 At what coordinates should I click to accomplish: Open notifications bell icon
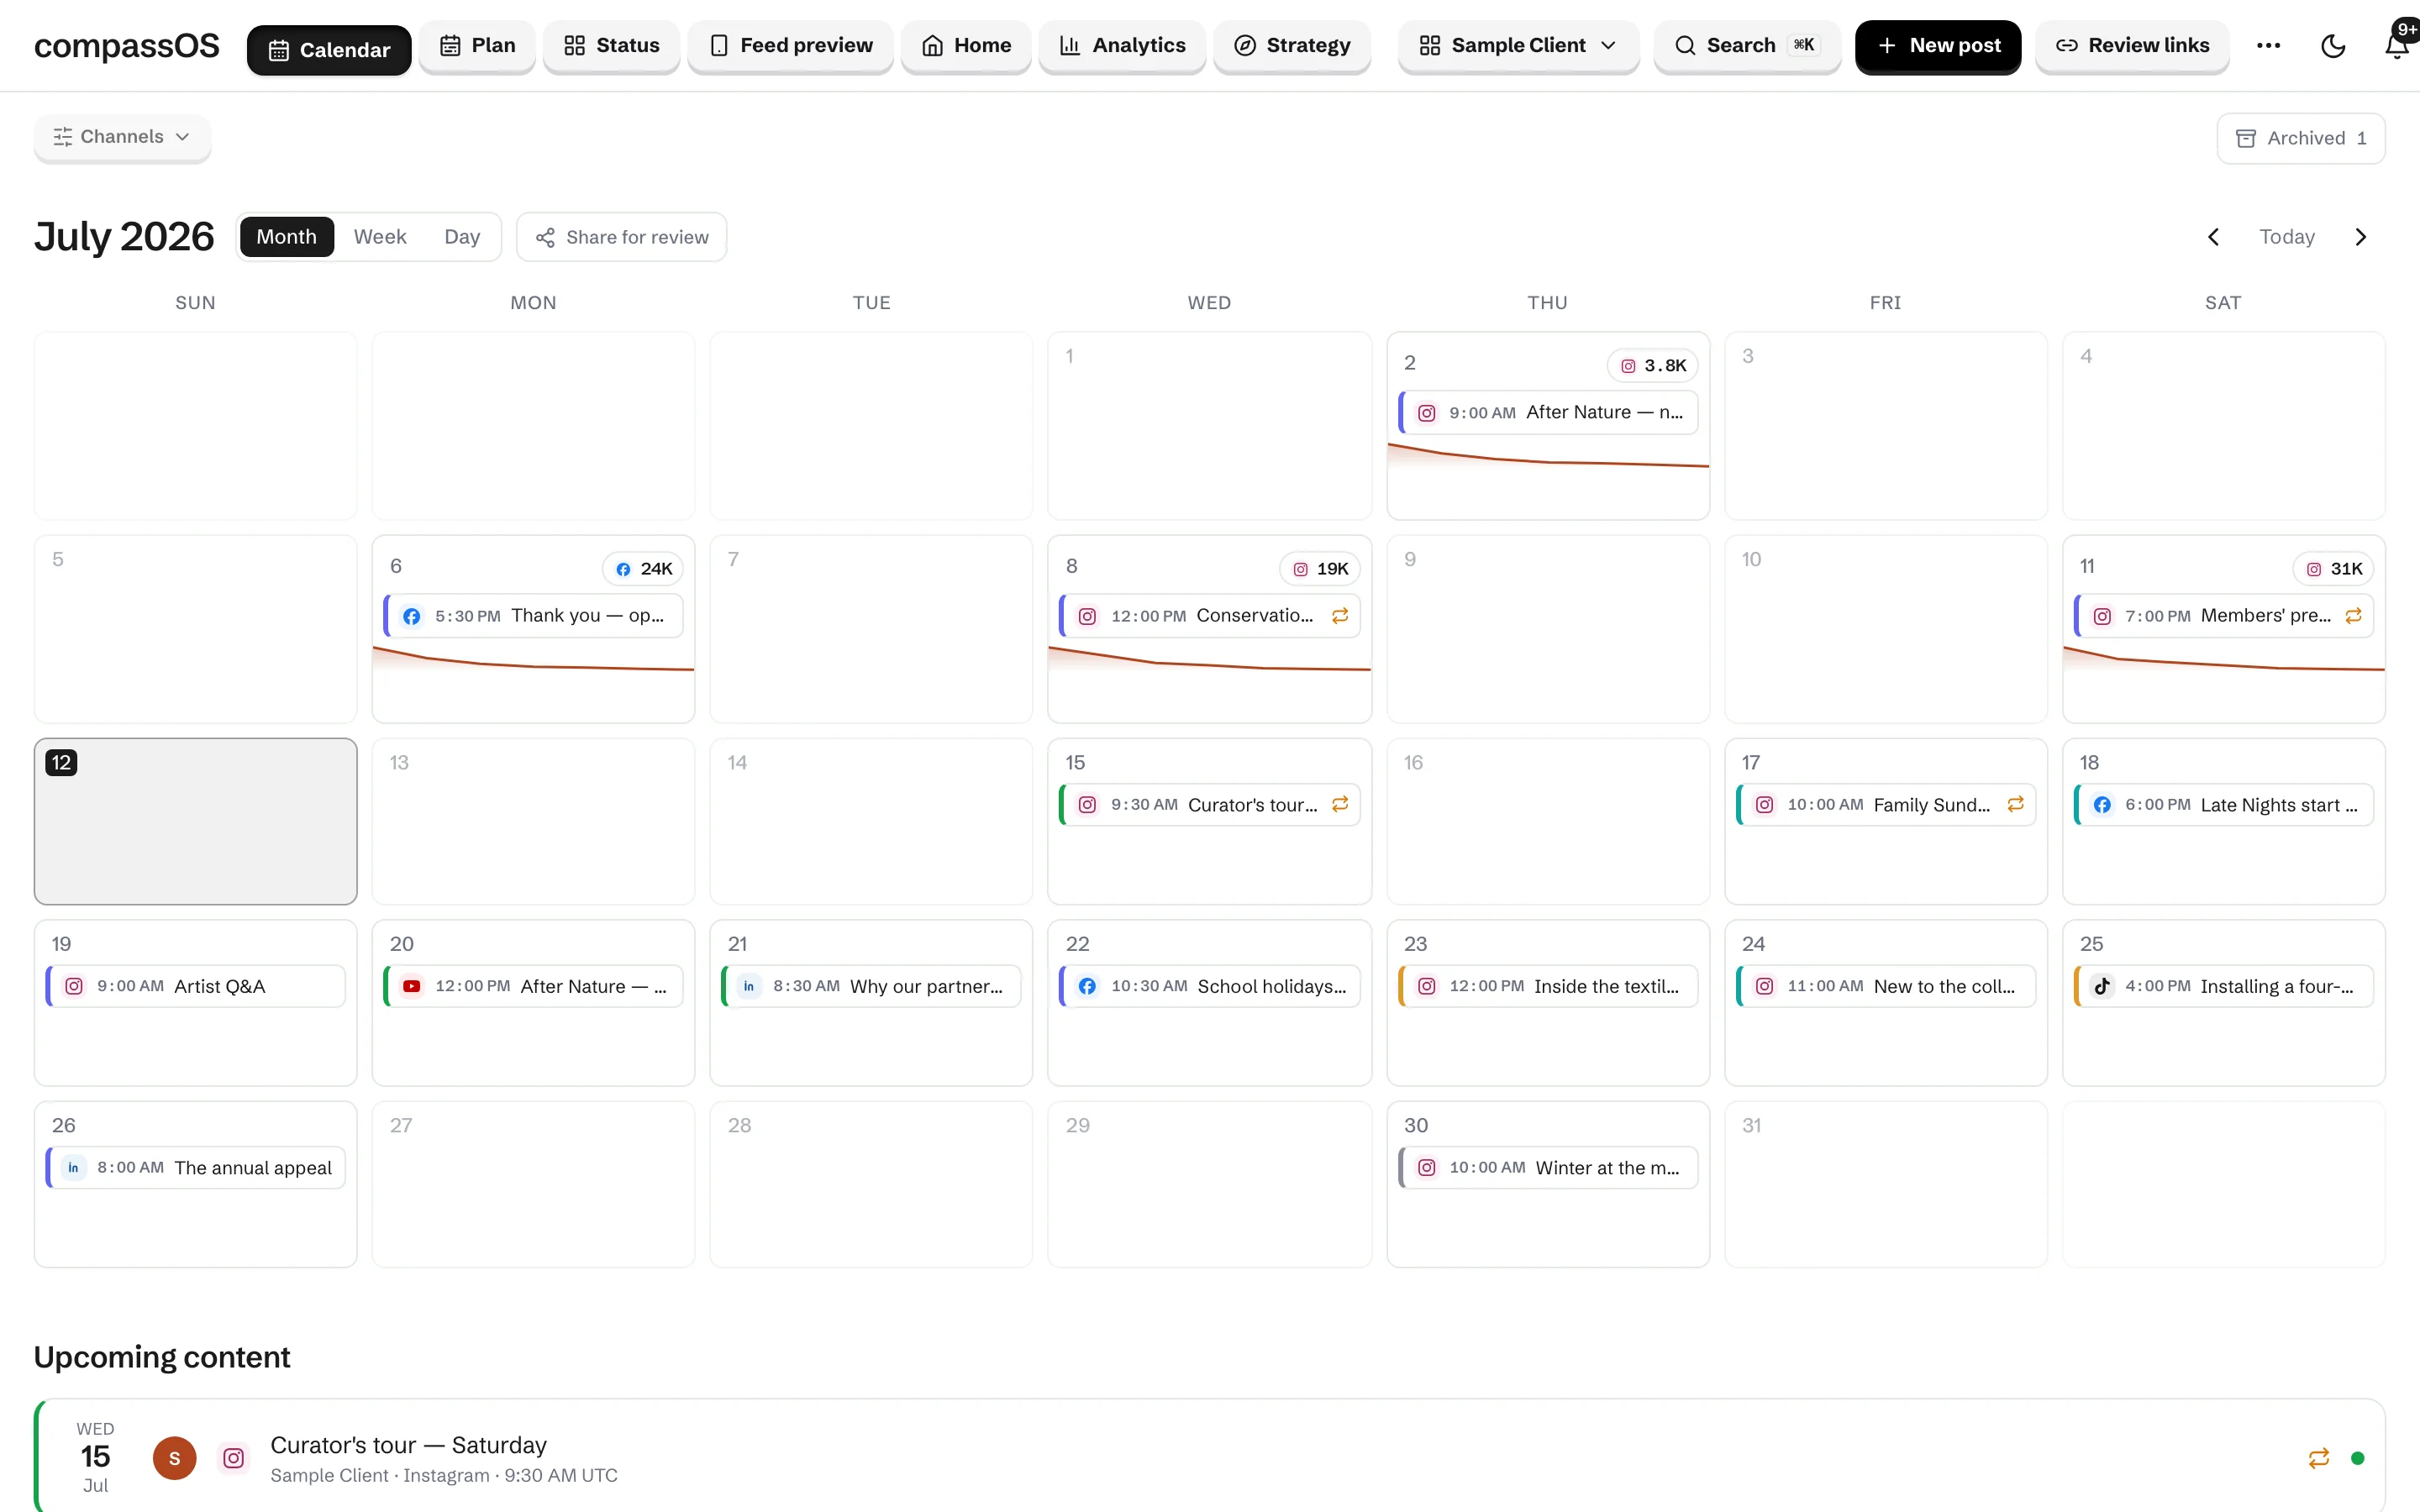tap(2396, 46)
